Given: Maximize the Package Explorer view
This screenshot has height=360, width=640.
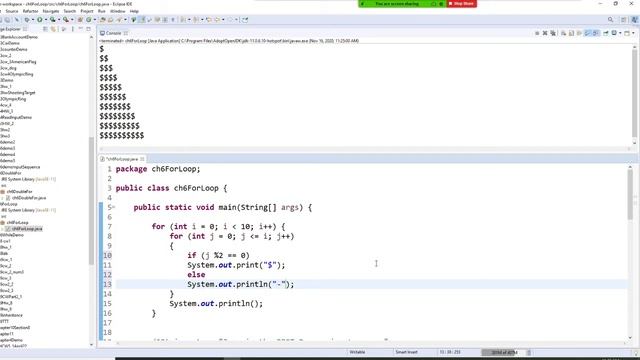Looking at the screenshot, I should point(88,29).
